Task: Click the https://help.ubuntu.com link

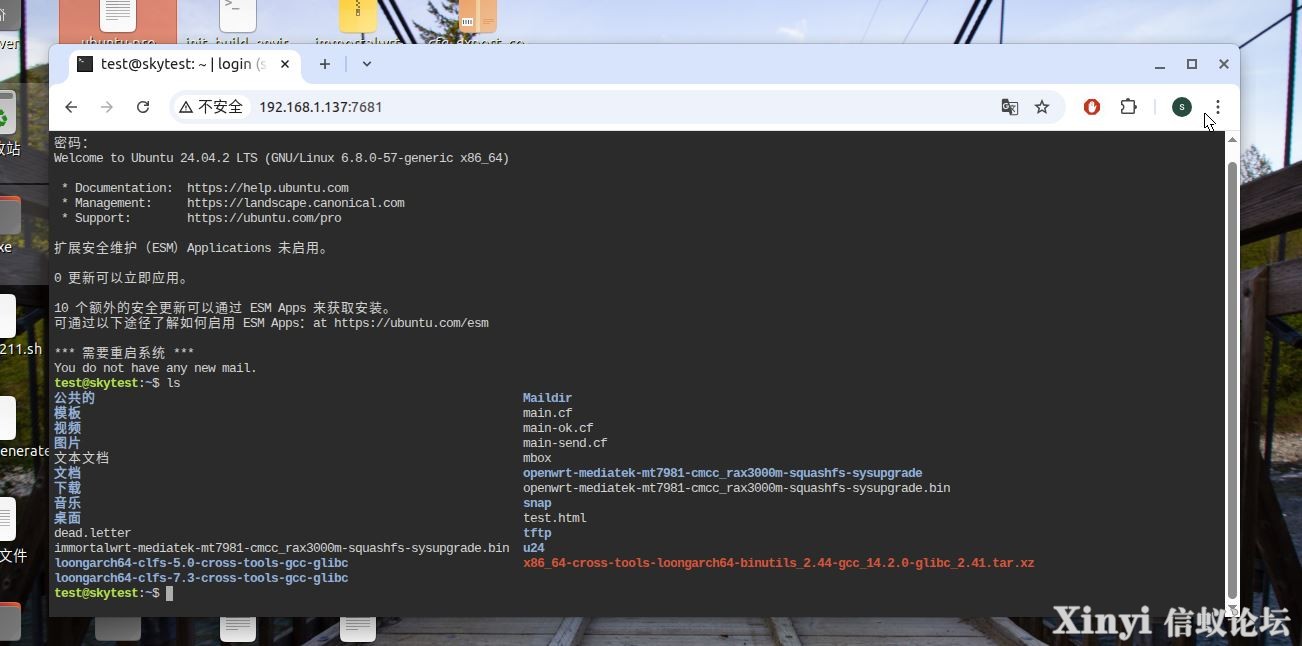Action: click(x=267, y=188)
